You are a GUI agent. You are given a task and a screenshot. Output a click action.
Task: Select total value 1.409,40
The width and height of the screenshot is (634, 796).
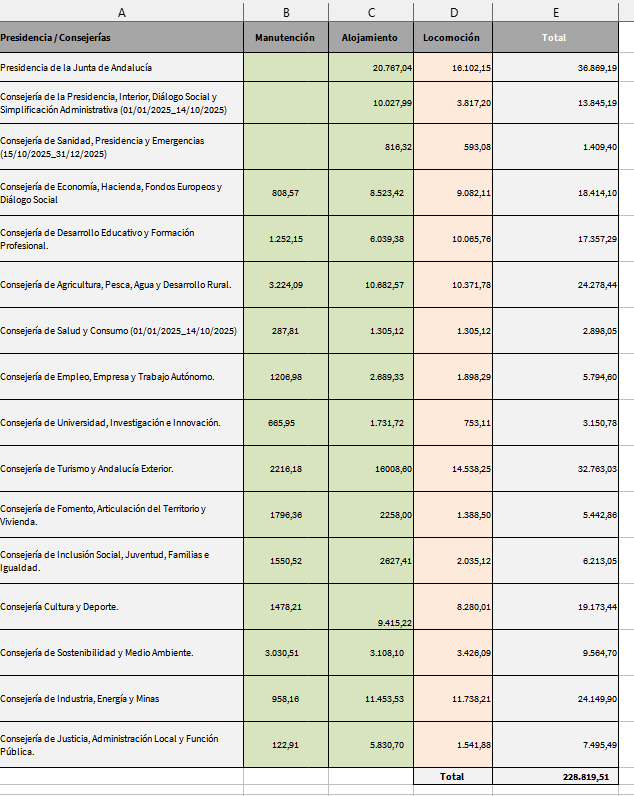click(x=556, y=147)
